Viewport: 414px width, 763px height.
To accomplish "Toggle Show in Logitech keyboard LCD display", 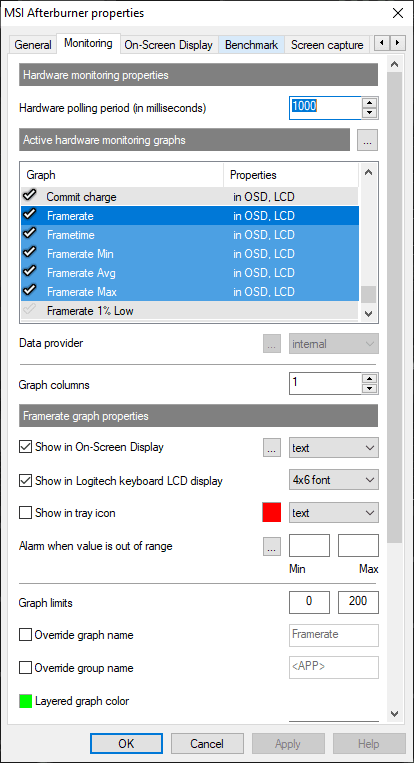I will [x=25, y=481].
